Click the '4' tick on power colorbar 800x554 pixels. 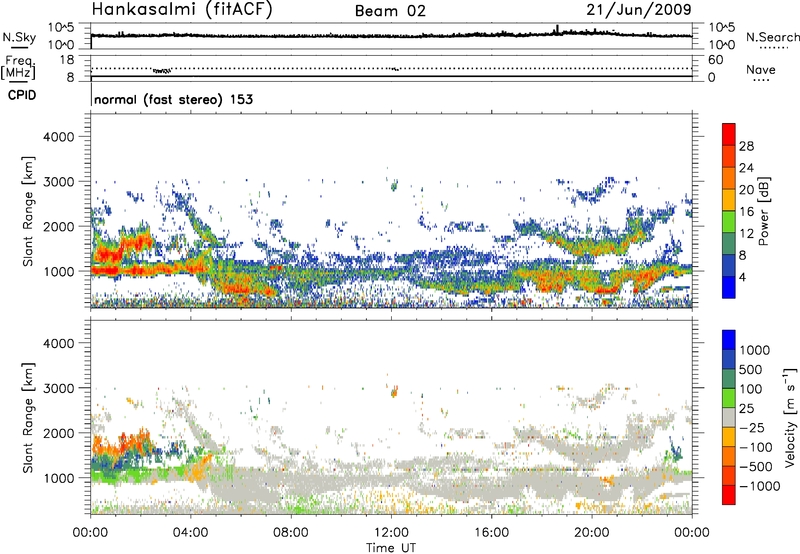(x=743, y=278)
